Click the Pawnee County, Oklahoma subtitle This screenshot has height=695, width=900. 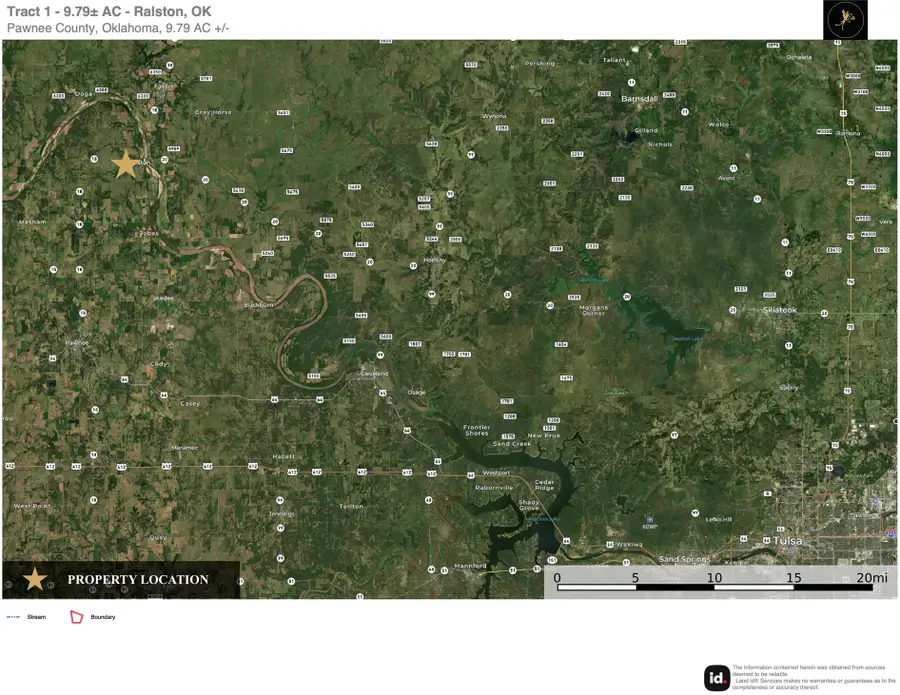(x=118, y=28)
